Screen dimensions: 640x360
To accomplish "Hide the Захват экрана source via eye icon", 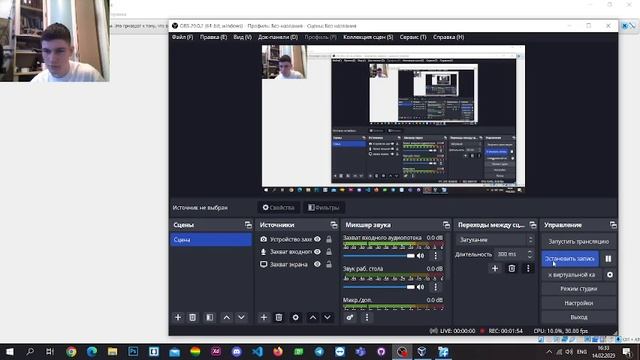I will point(317,264).
